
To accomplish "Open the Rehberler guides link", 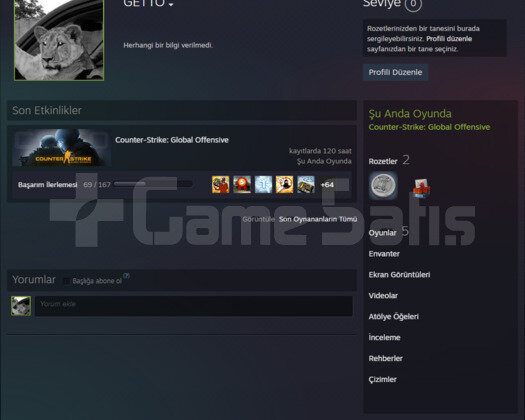I will tap(385, 359).
